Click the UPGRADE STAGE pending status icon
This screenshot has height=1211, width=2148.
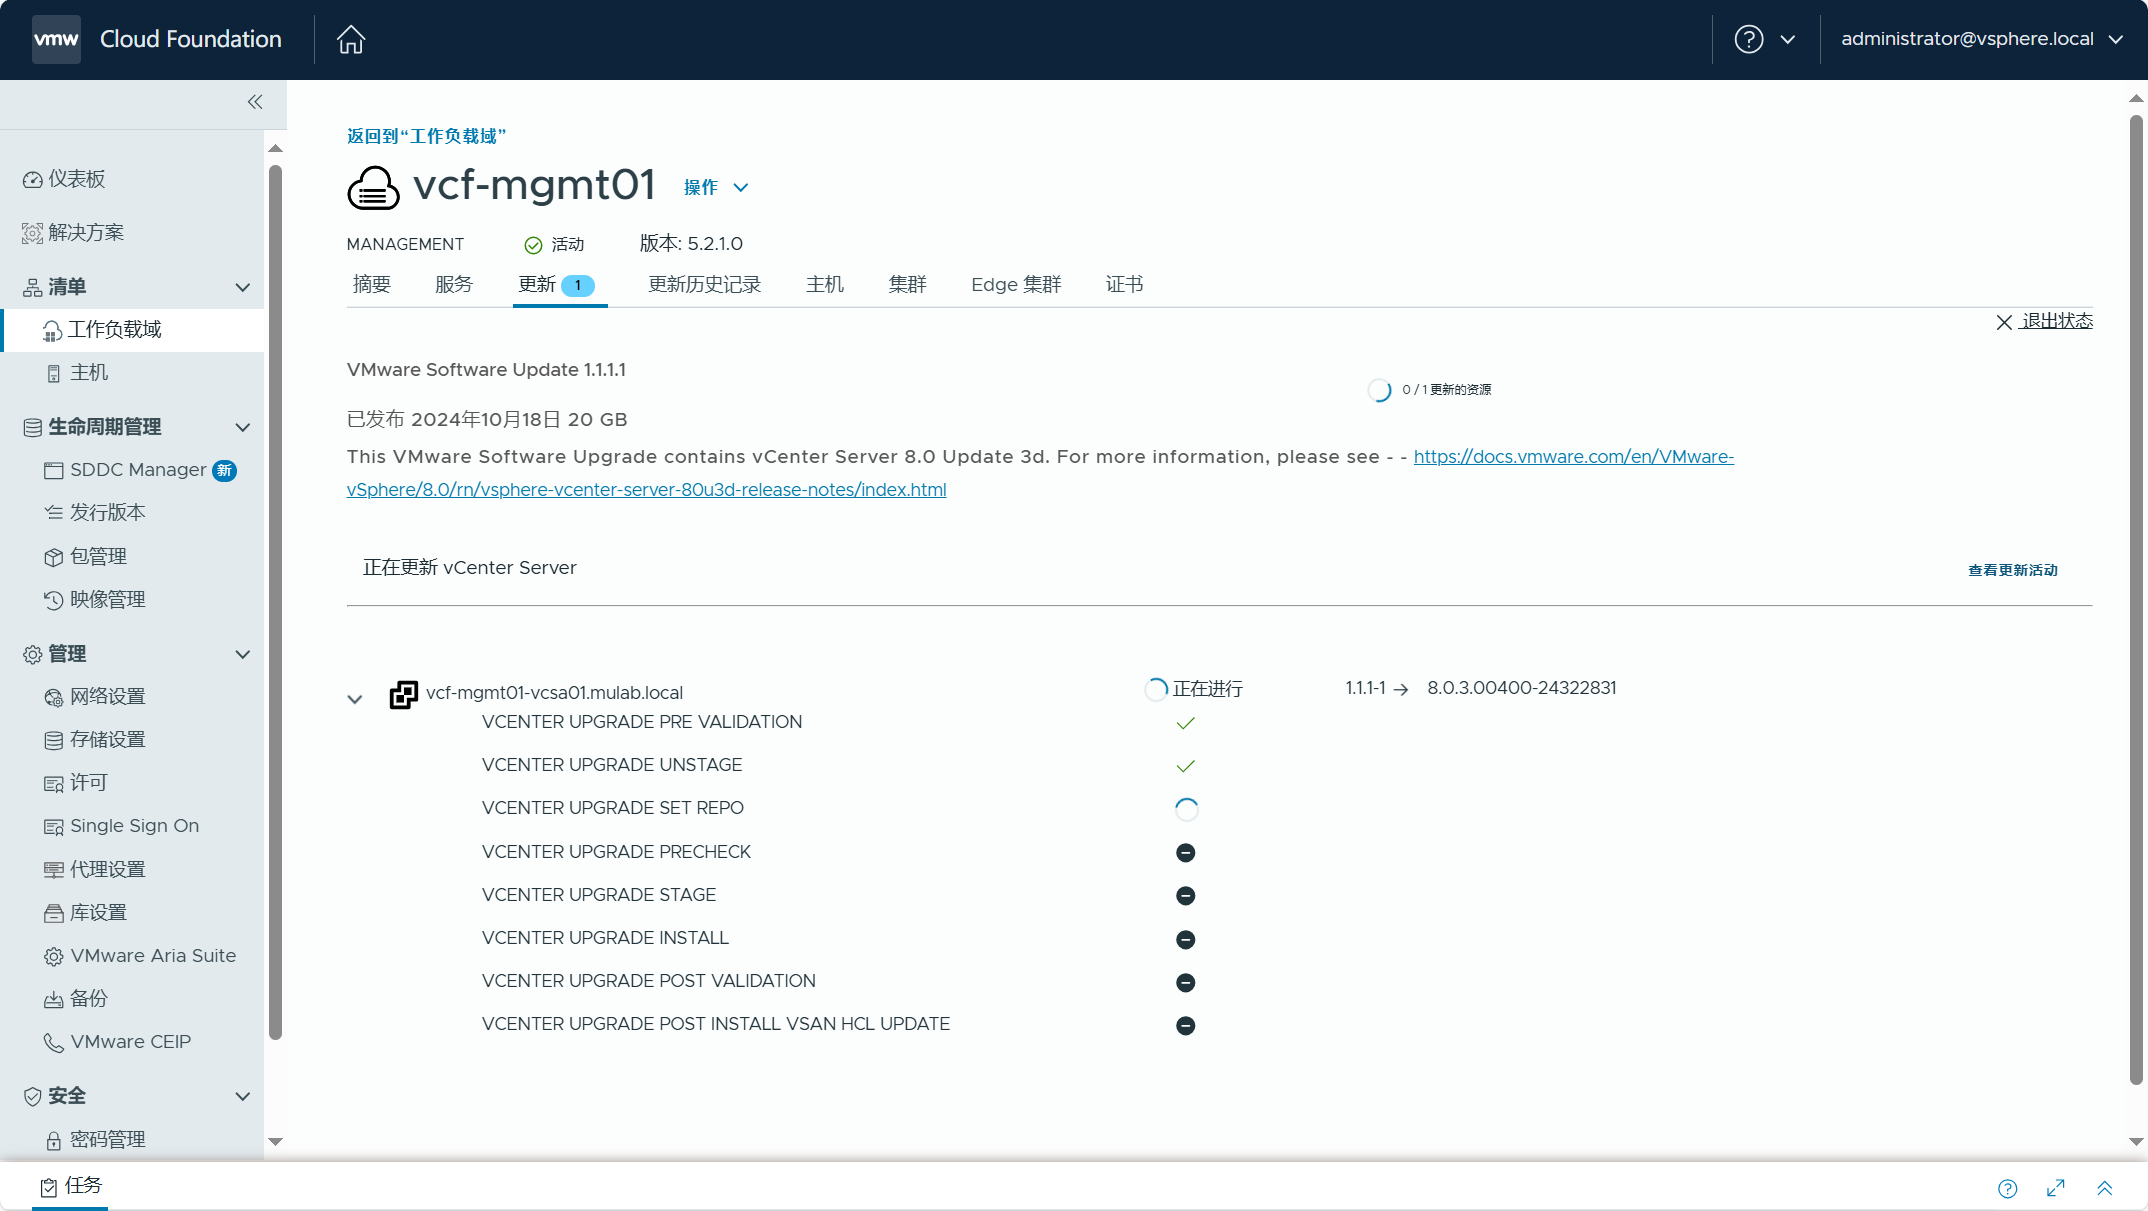coord(1186,896)
